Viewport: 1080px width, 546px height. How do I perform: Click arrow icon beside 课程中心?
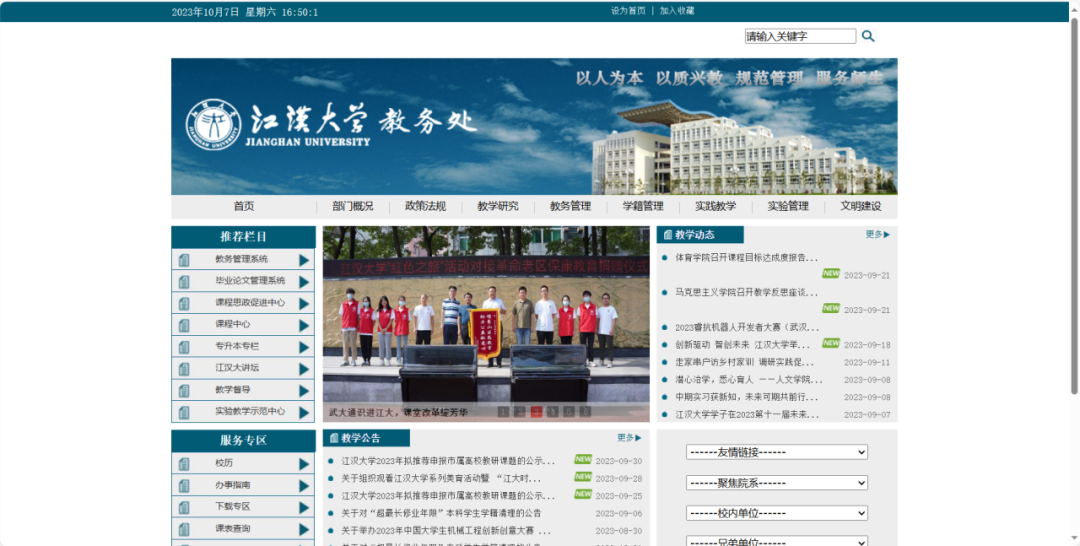304,325
